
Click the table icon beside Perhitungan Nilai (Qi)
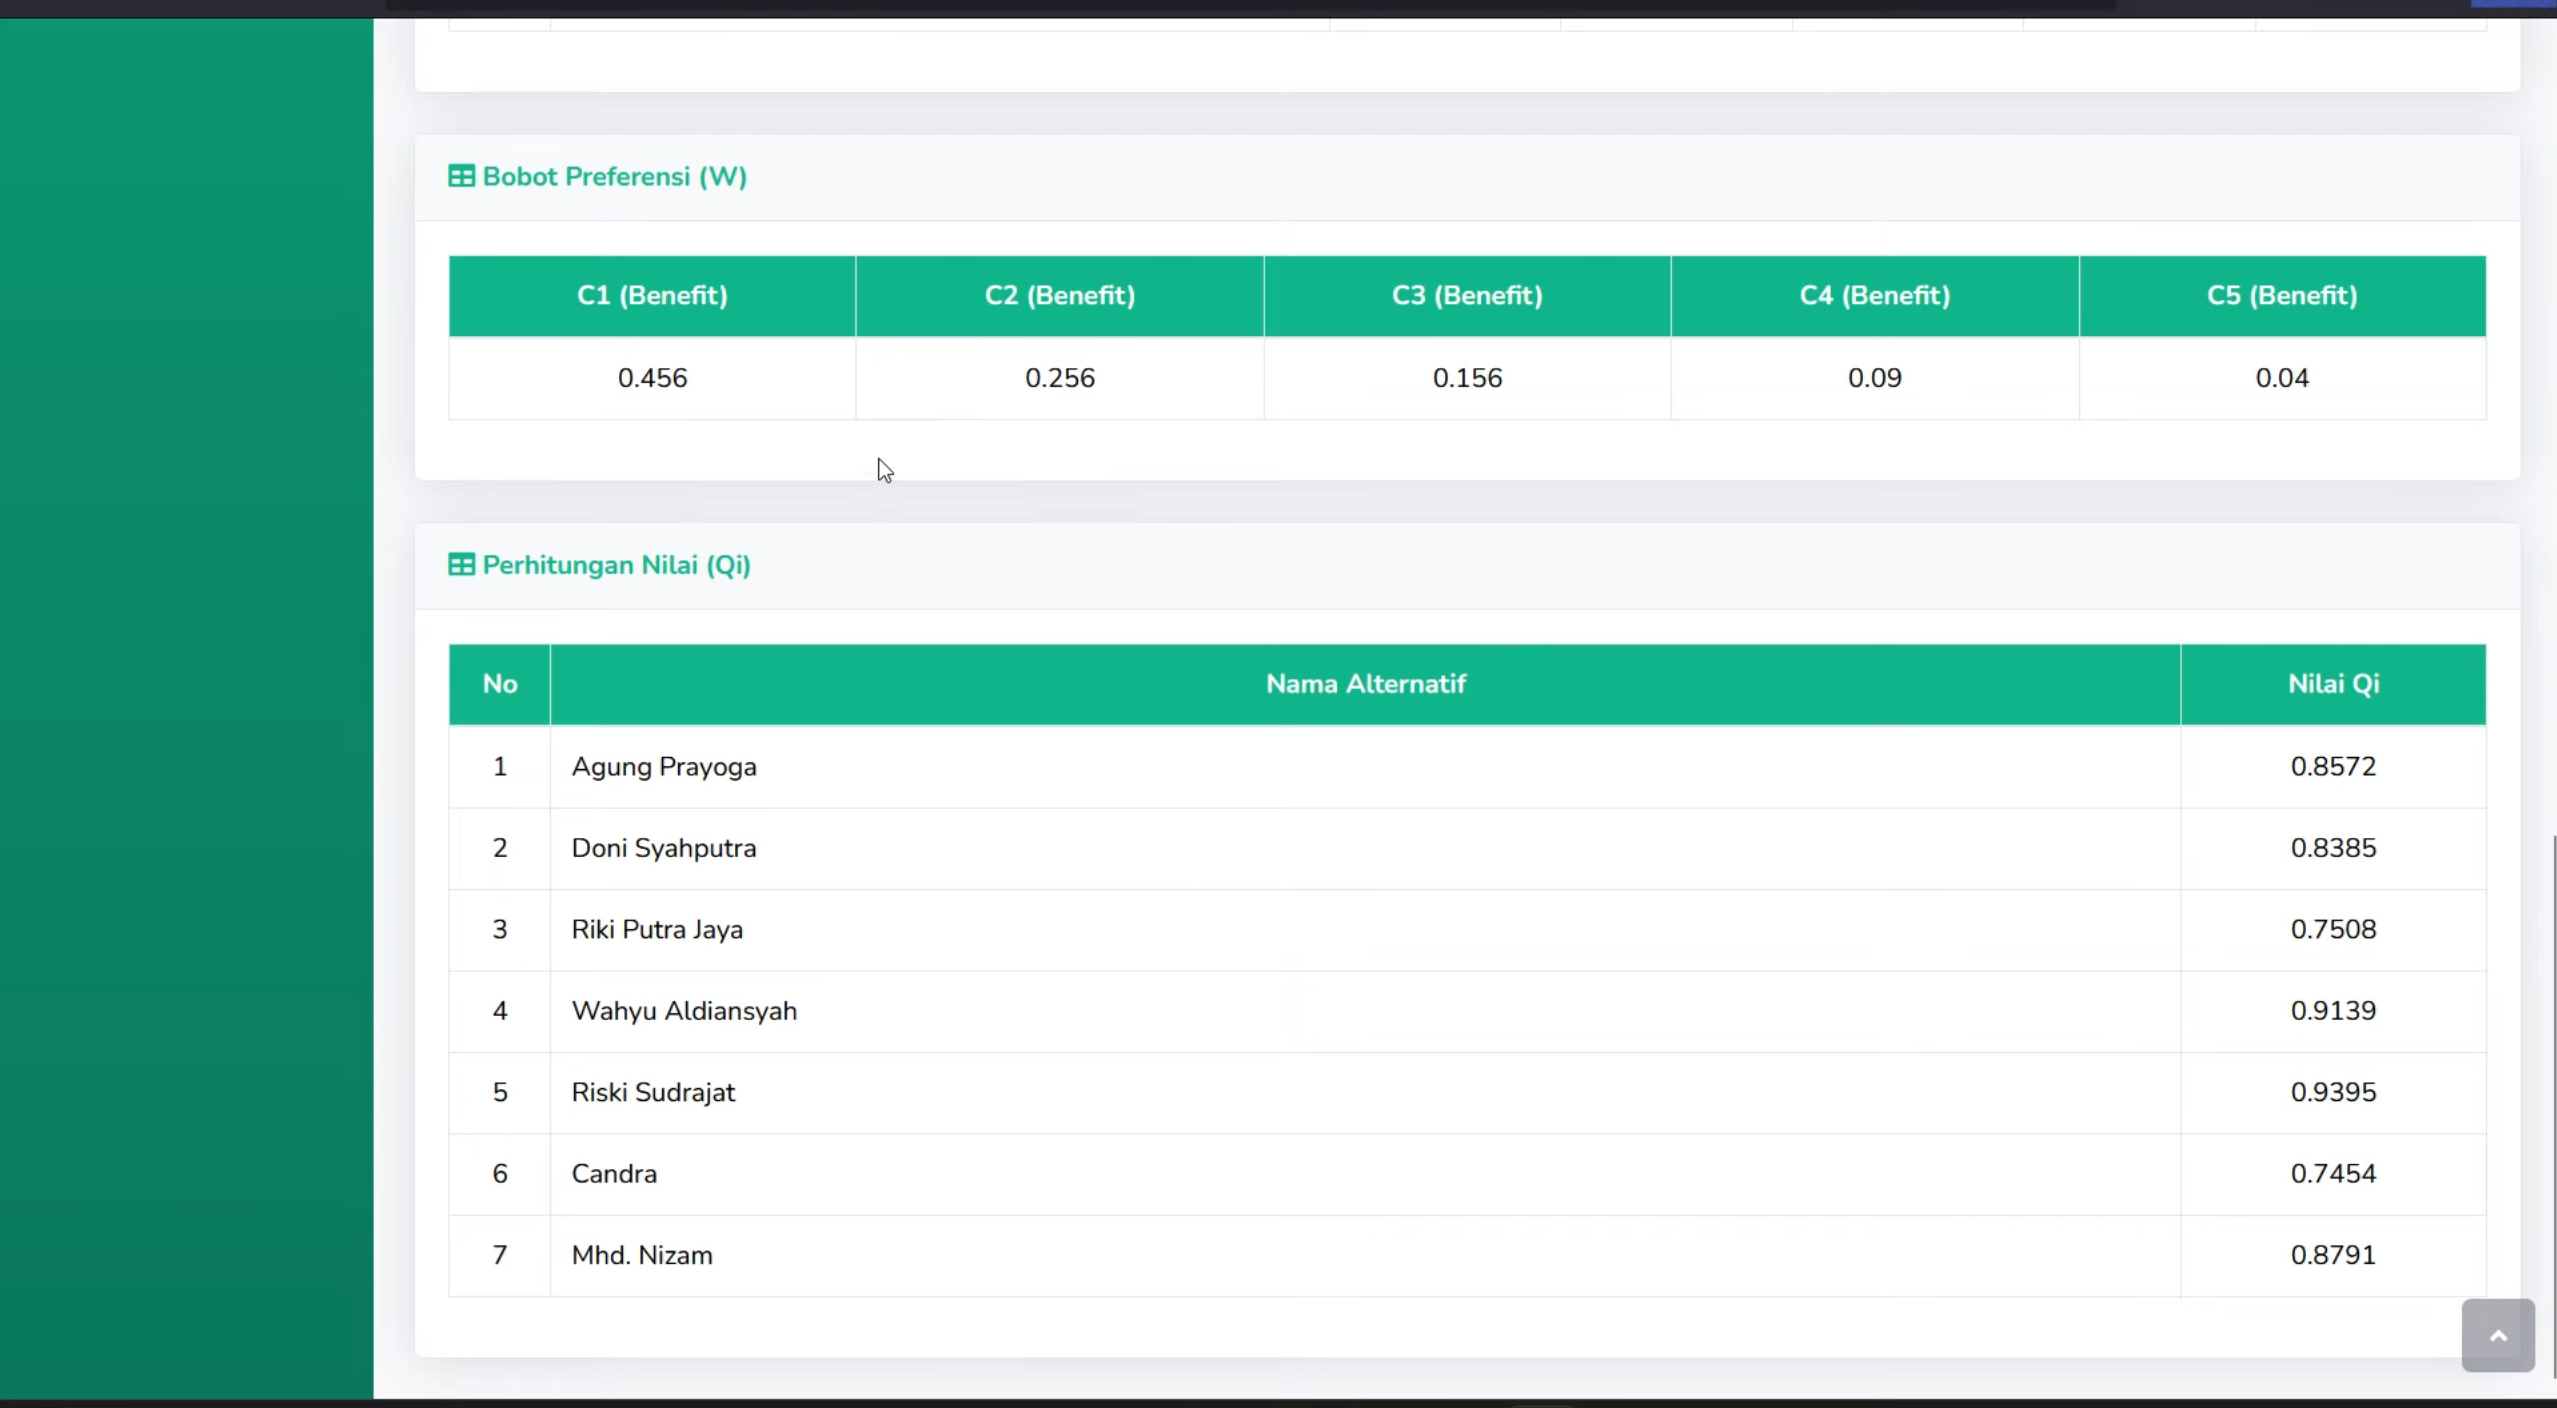[x=461, y=565]
